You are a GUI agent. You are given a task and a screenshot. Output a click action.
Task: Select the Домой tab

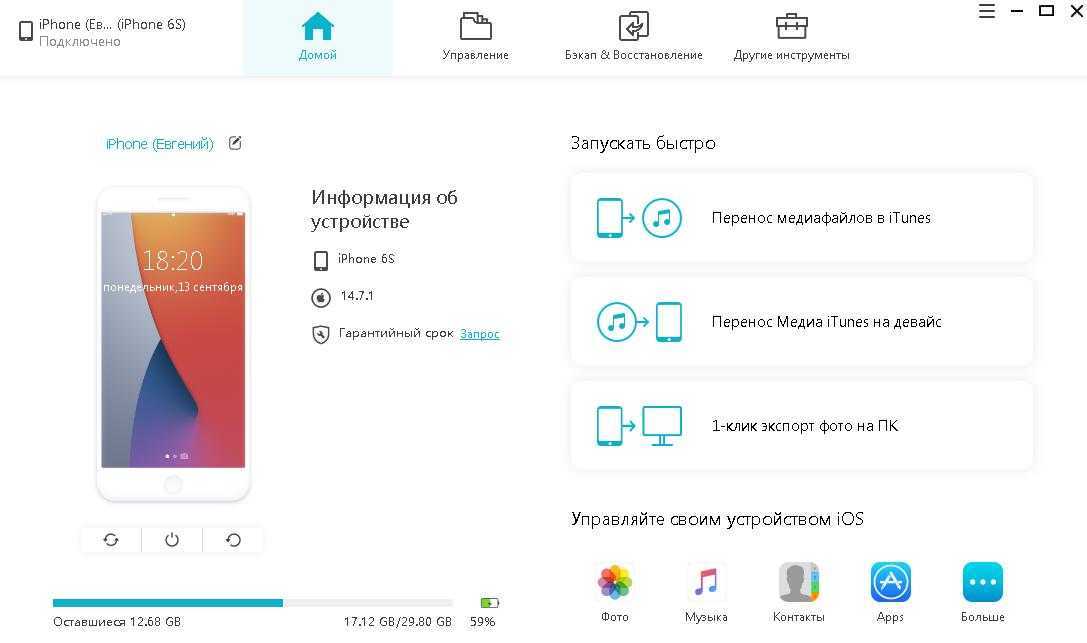coord(318,37)
